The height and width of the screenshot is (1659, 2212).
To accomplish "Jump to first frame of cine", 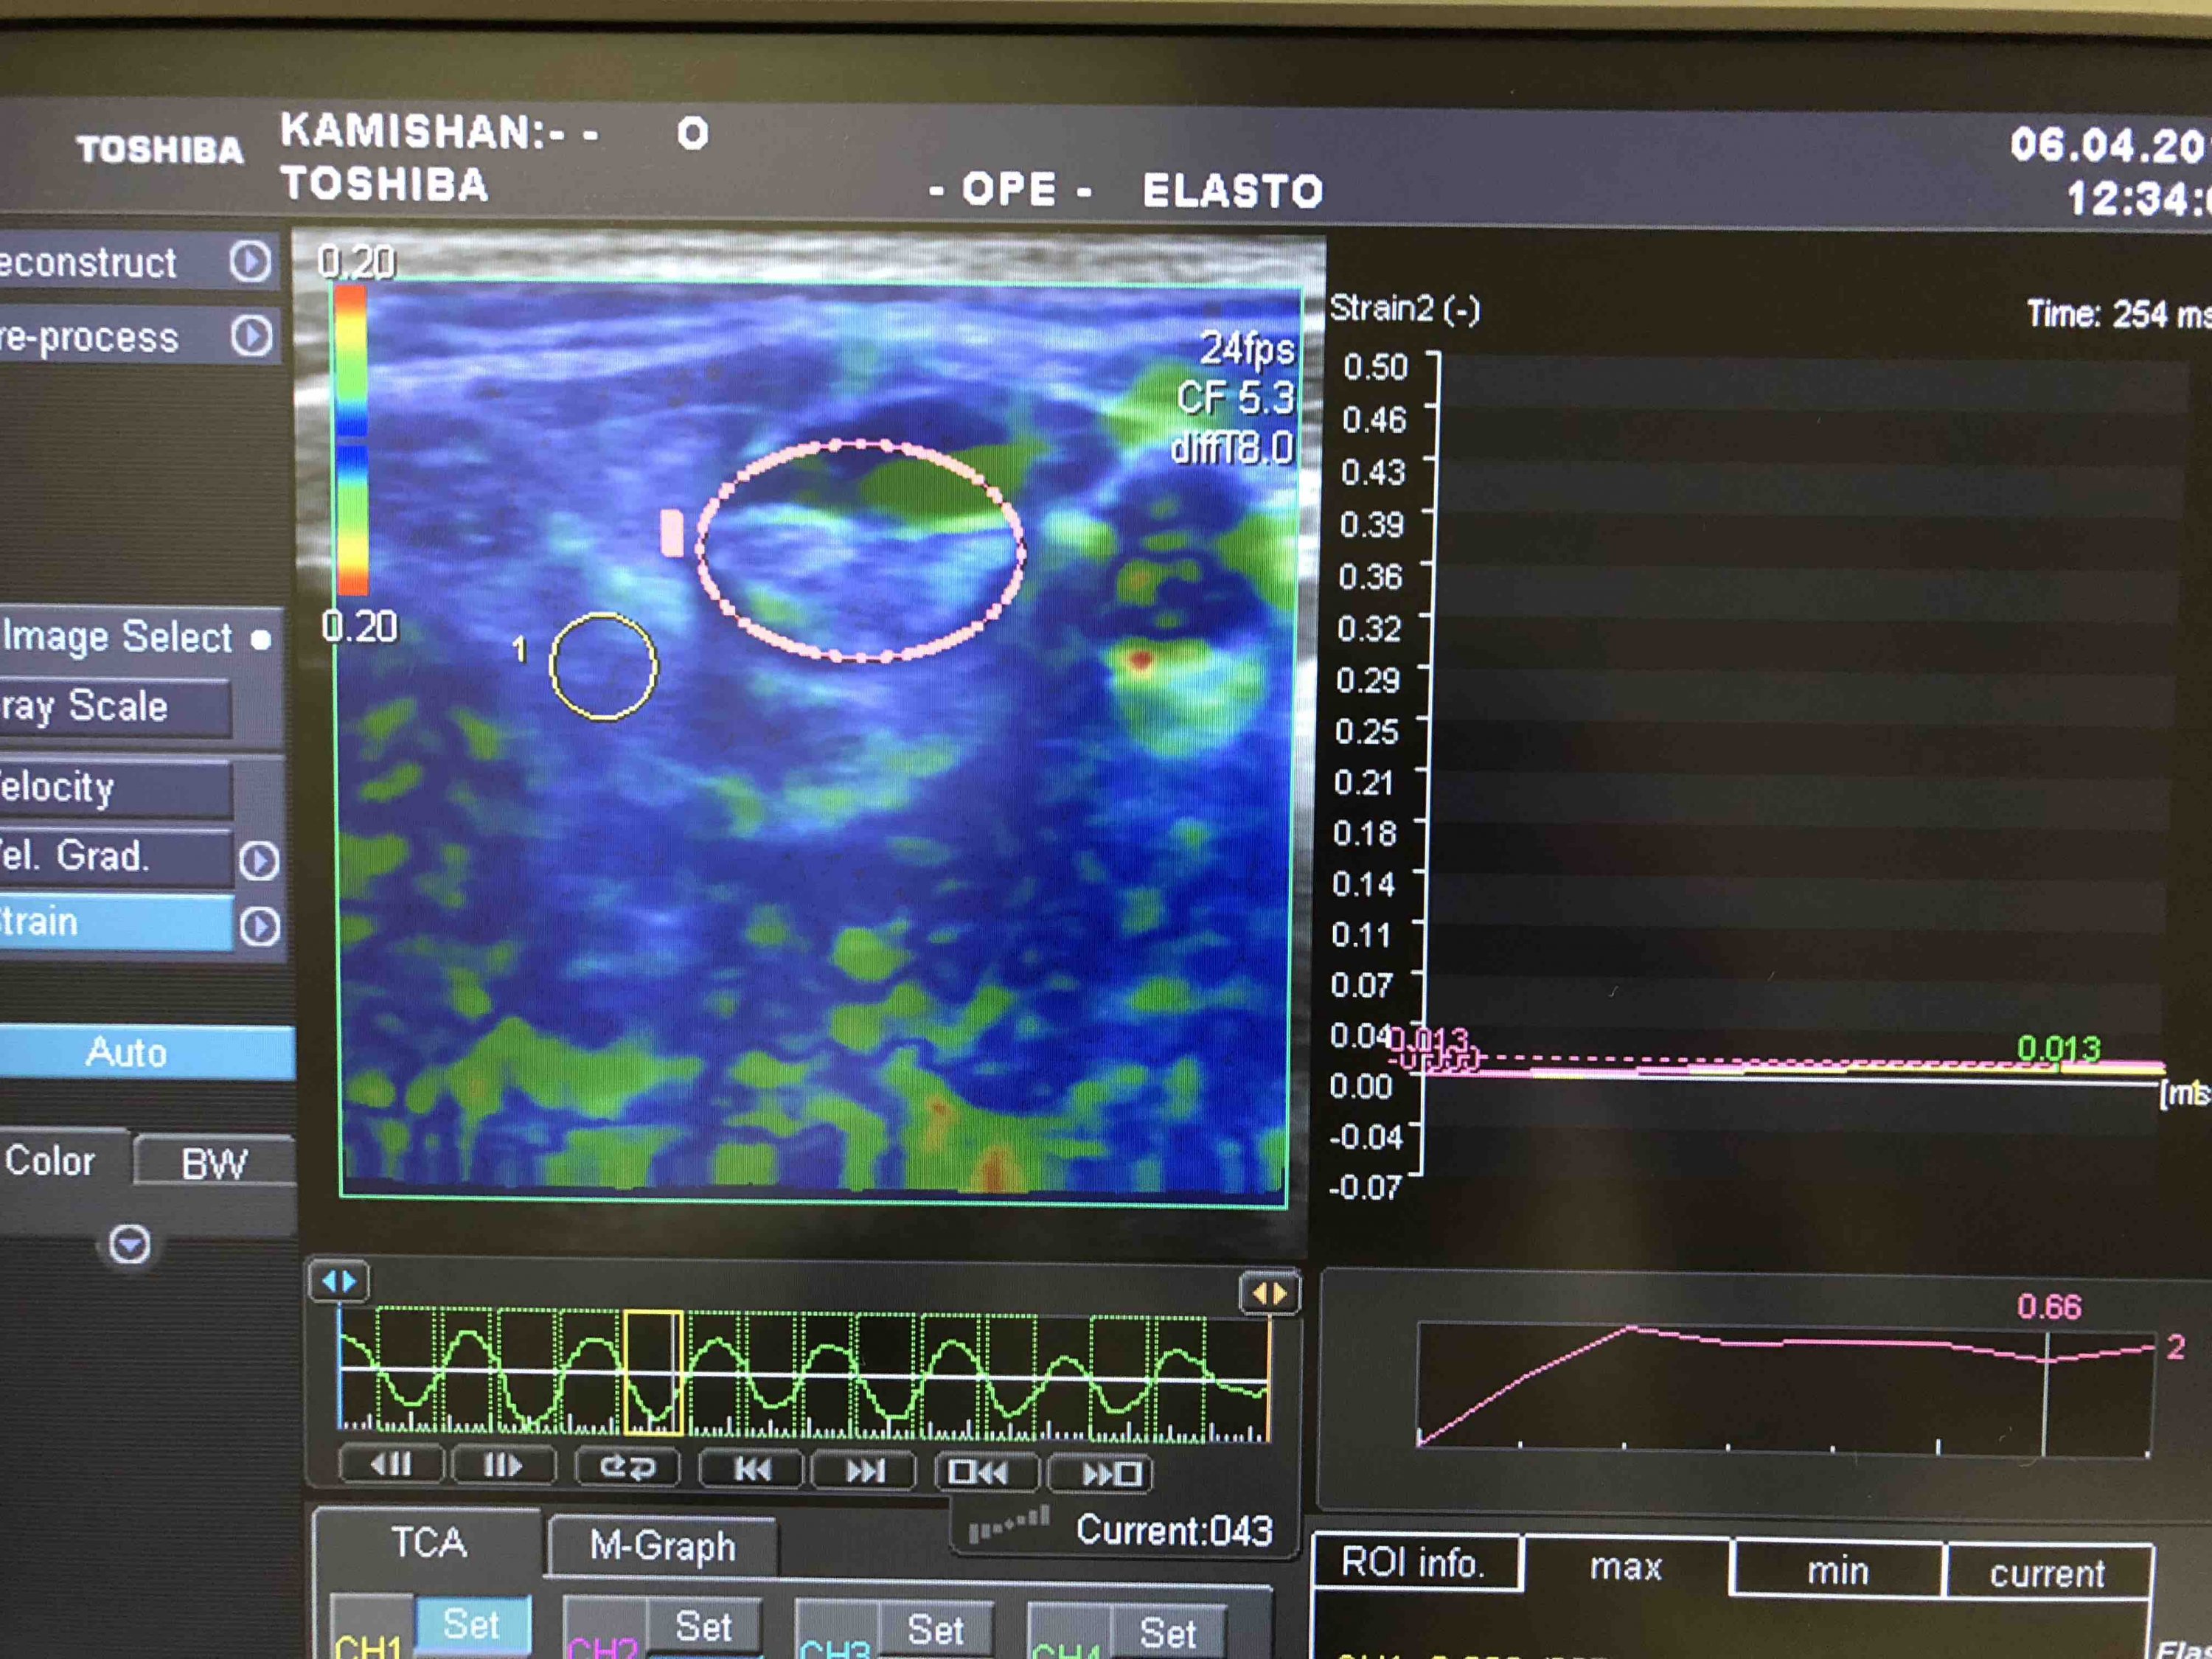I will (753, 1469).
